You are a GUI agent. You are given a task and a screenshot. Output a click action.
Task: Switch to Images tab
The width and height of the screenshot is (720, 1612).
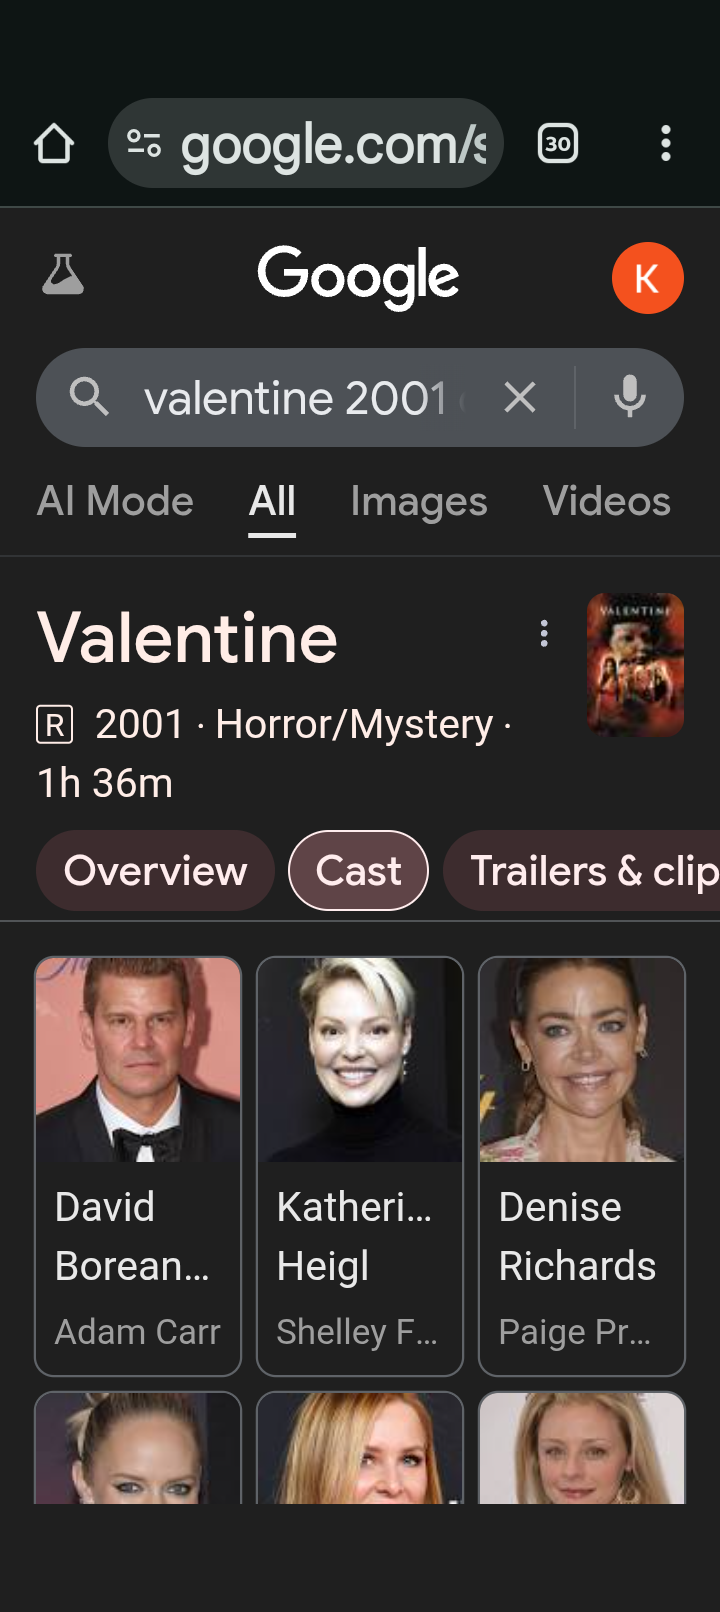point(419,502)
